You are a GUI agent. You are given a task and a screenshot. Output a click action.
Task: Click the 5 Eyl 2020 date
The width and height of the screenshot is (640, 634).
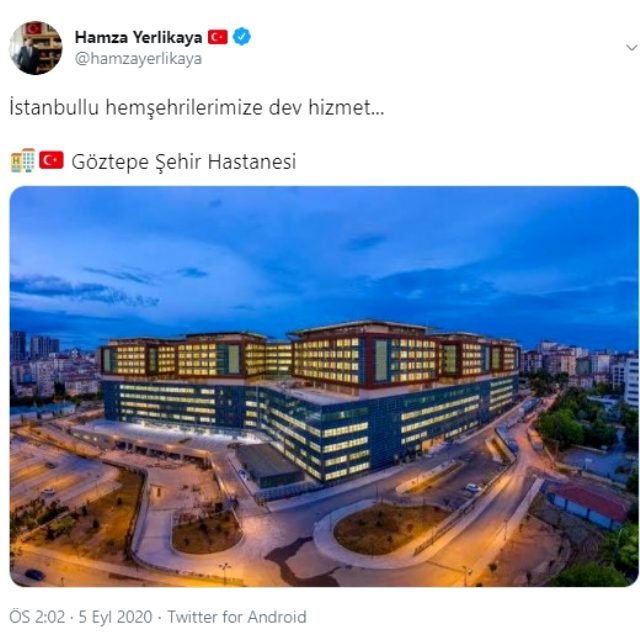116,617
